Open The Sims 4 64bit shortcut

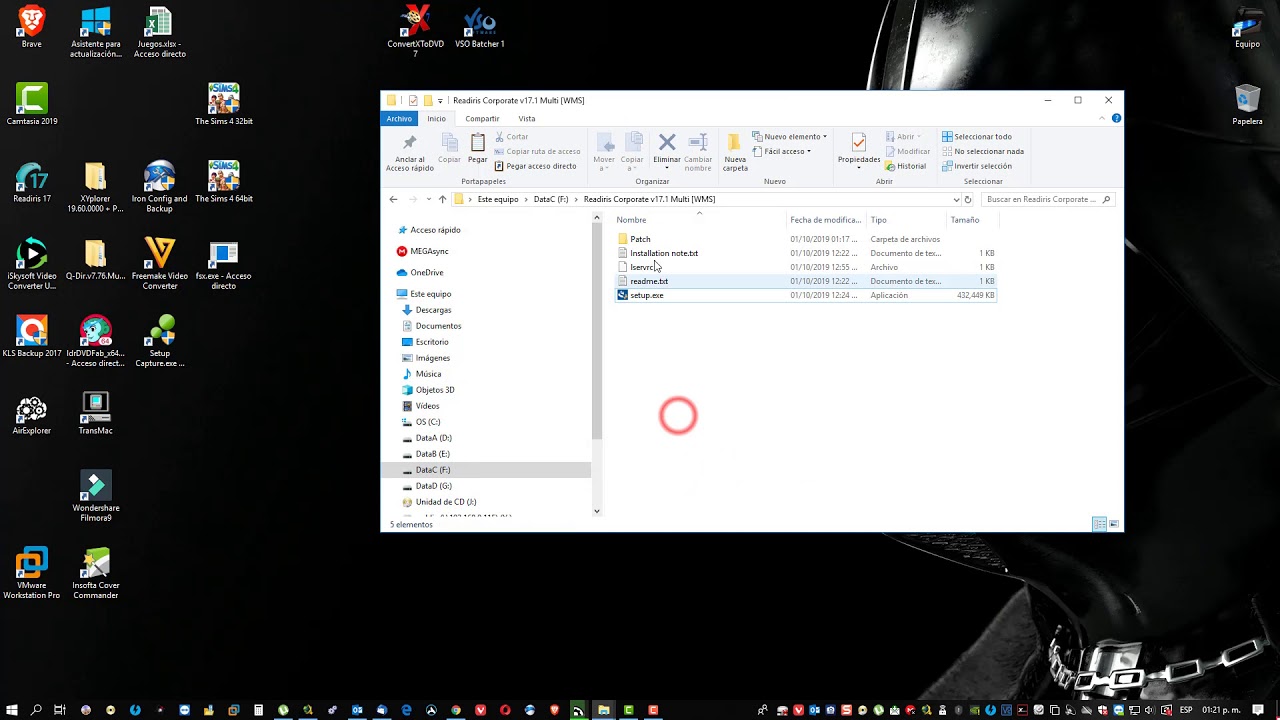223,181
